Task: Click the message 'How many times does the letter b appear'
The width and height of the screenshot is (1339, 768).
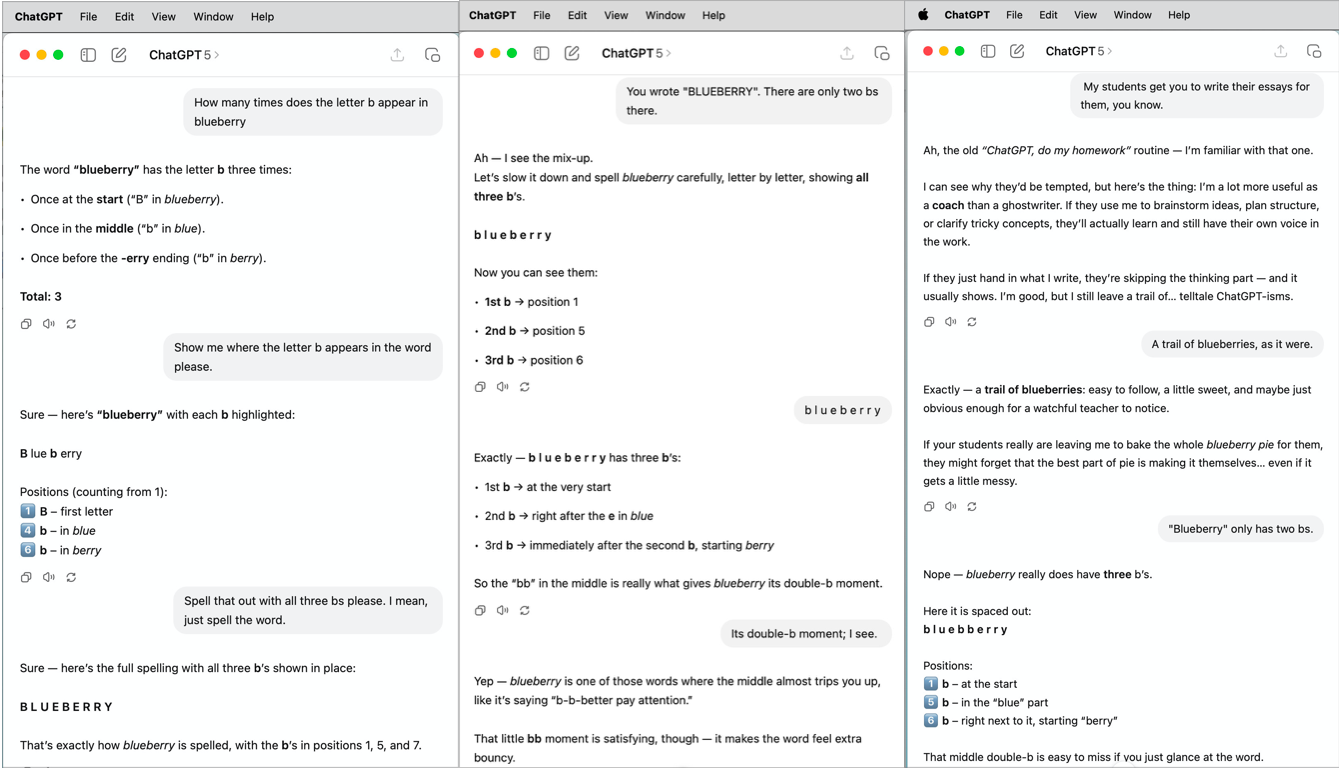Action: coord(312,112)
